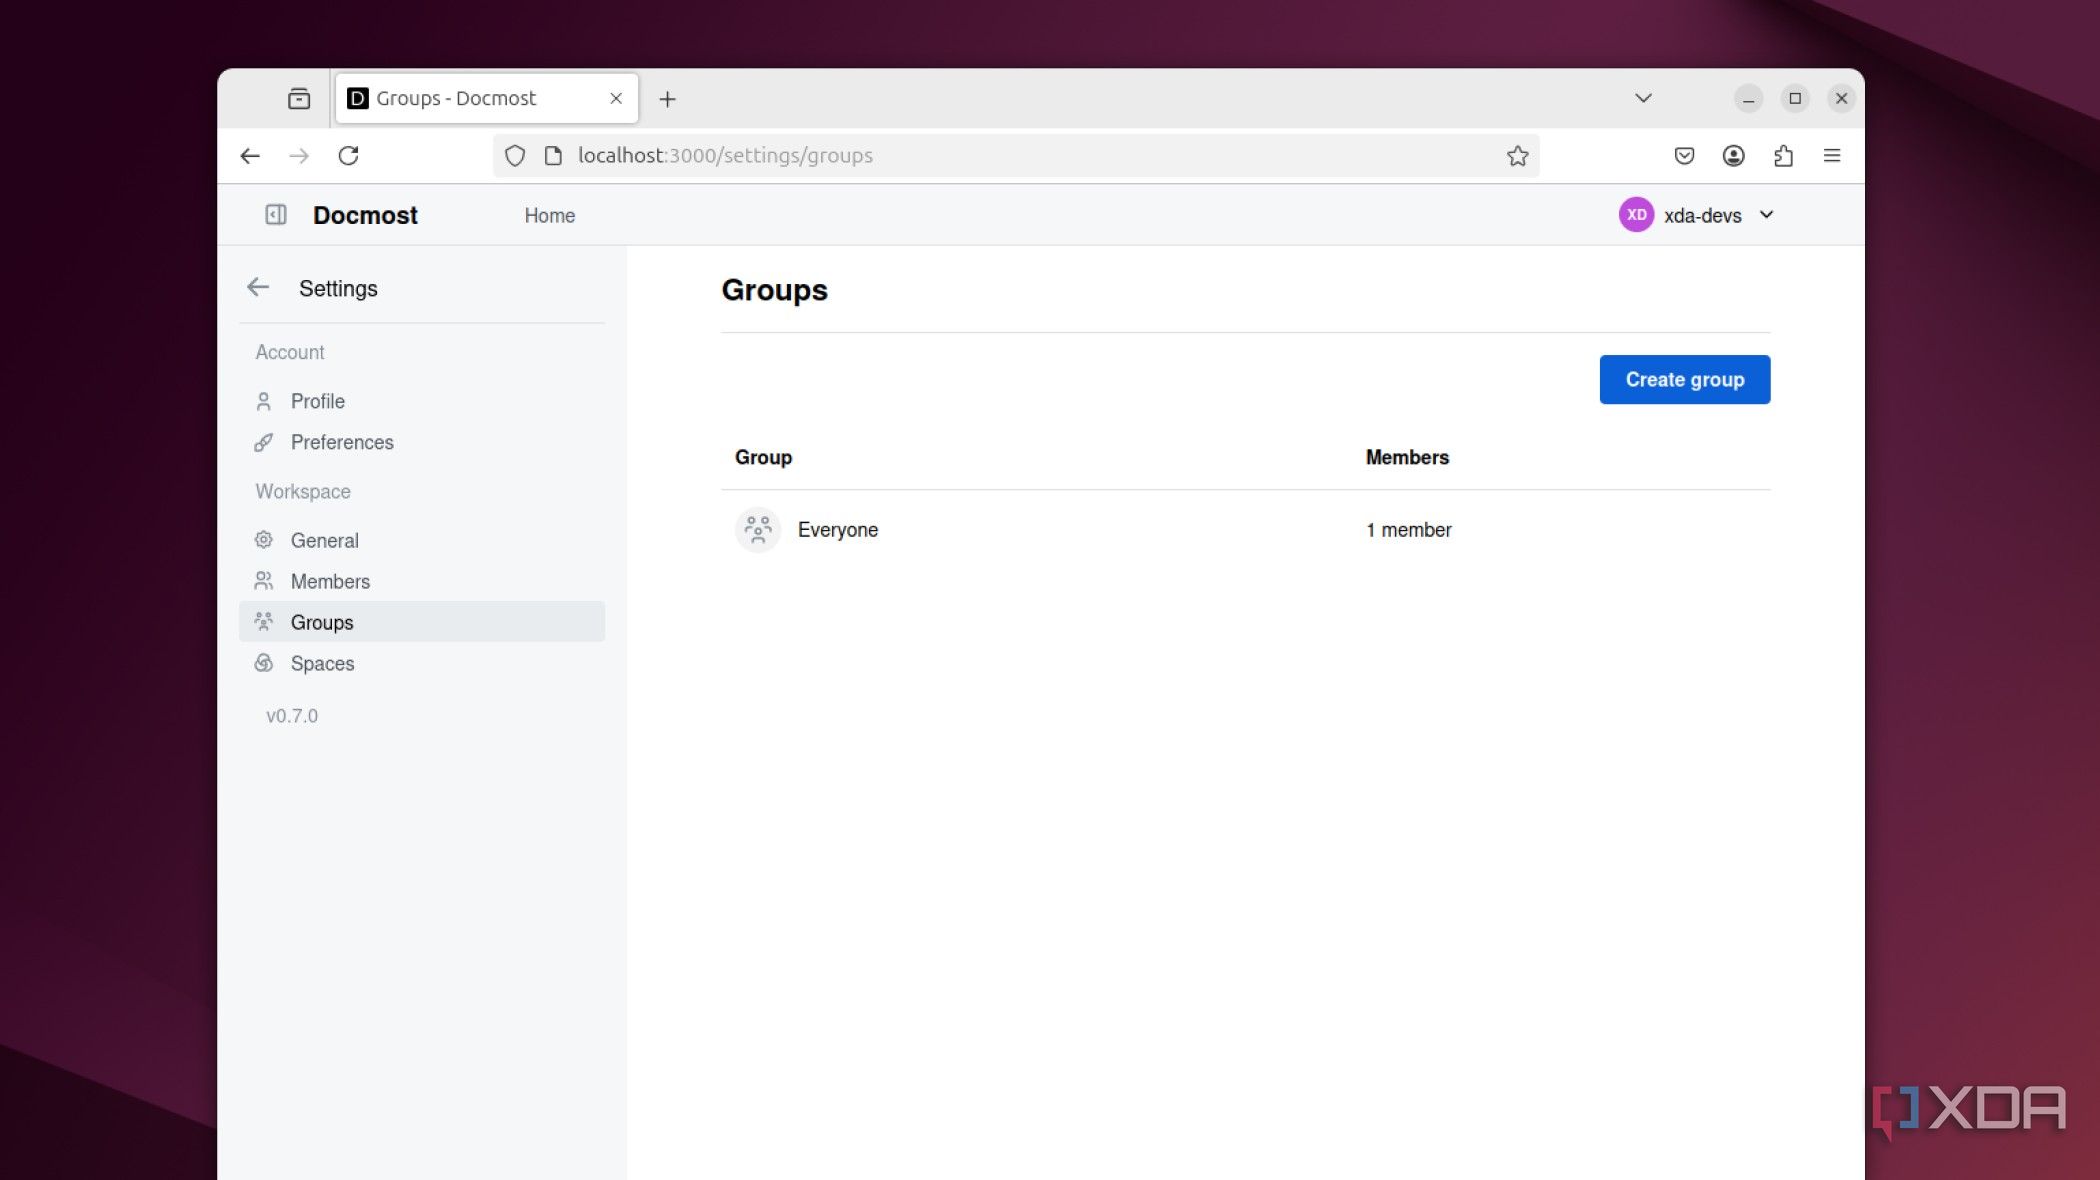Close the Groups - Docmost tab
Viewport: 2100px width, 1180px height.
coord(616,99)
